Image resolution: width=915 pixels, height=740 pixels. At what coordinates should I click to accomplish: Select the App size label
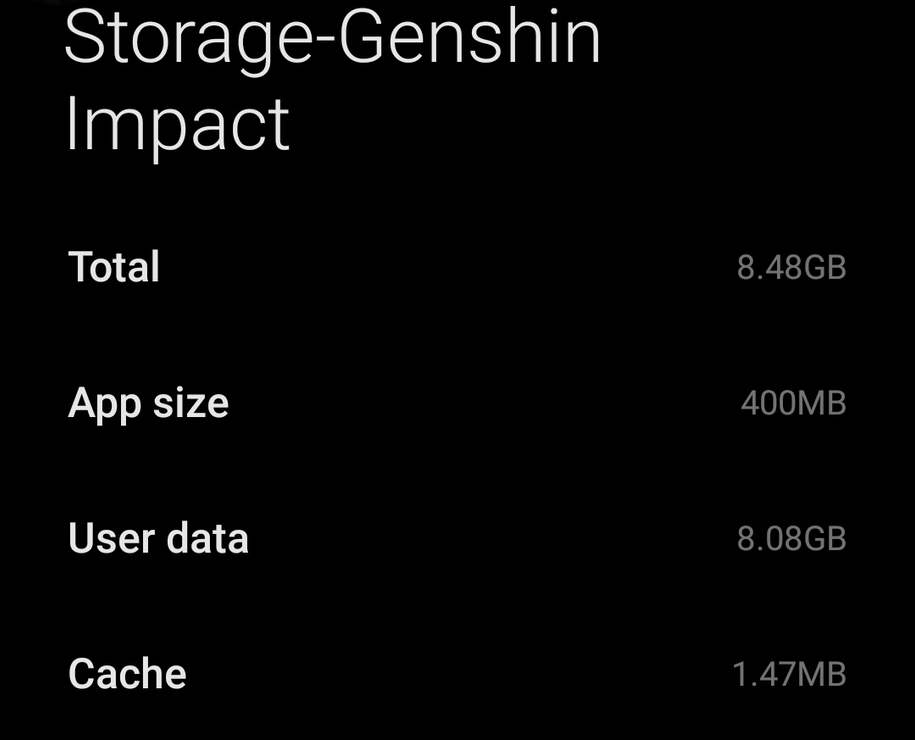(148, 404)
